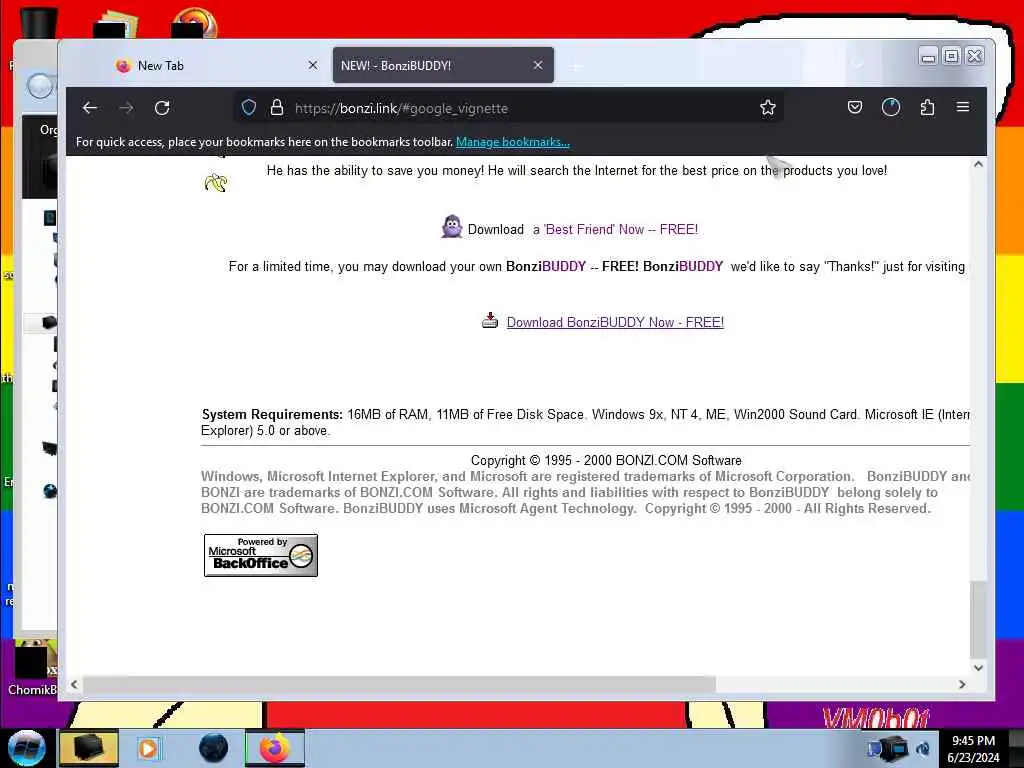Open the media player taskbar icon
Screen dimensions: 1024x768
point(148,748)
